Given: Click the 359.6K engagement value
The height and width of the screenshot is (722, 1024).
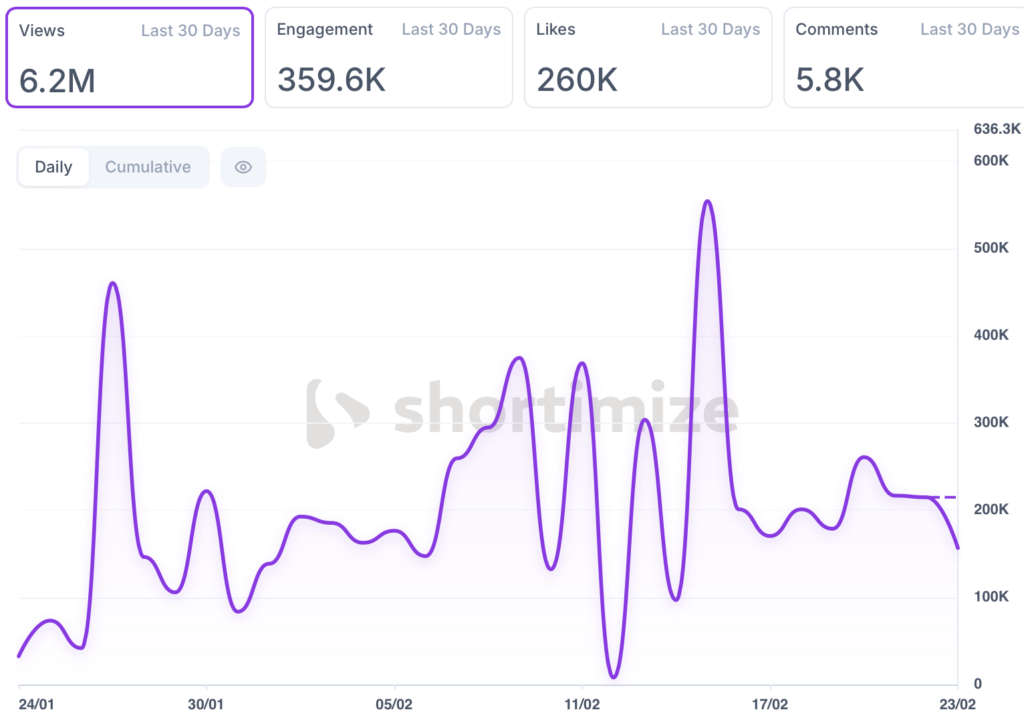Looking at the screenshot, I should coord(331,80).
